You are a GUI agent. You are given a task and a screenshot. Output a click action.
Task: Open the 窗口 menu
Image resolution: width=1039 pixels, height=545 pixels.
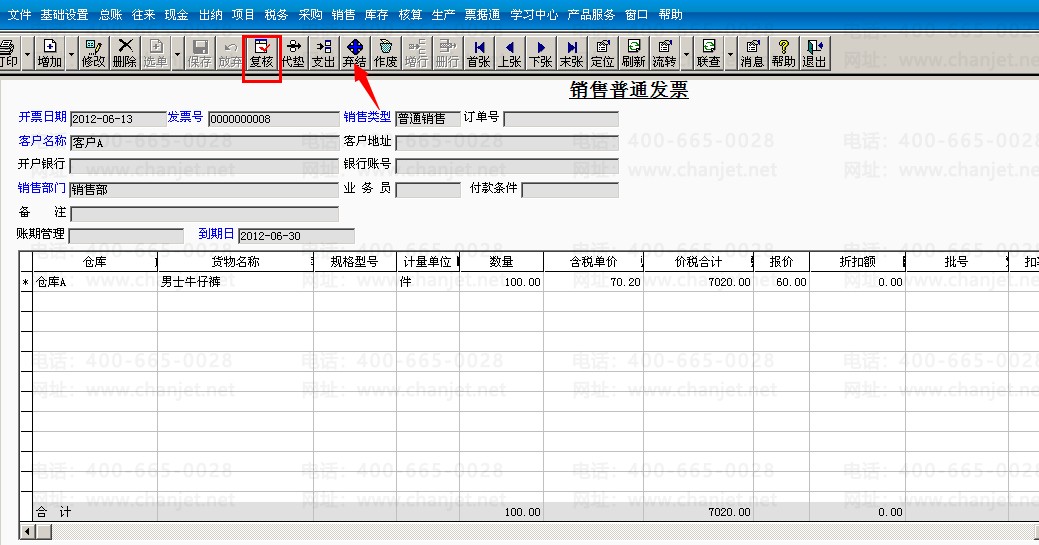click(x=636, y=15)
